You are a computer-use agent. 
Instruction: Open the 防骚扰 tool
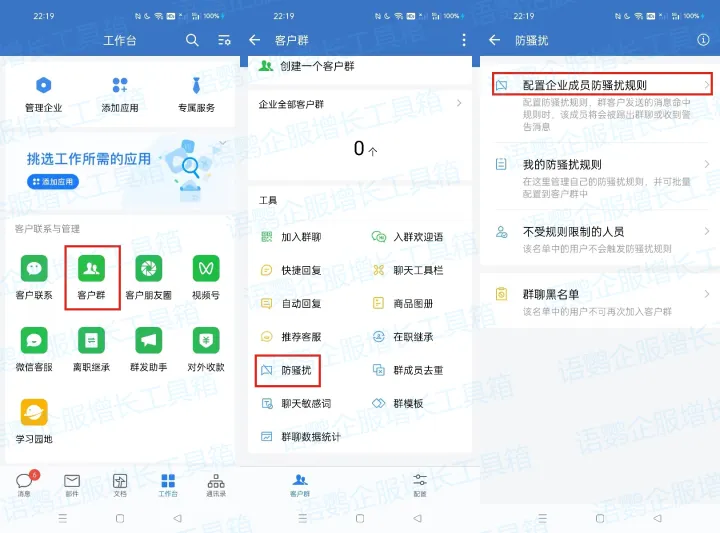pyautogui.click(x=287, y=370)
